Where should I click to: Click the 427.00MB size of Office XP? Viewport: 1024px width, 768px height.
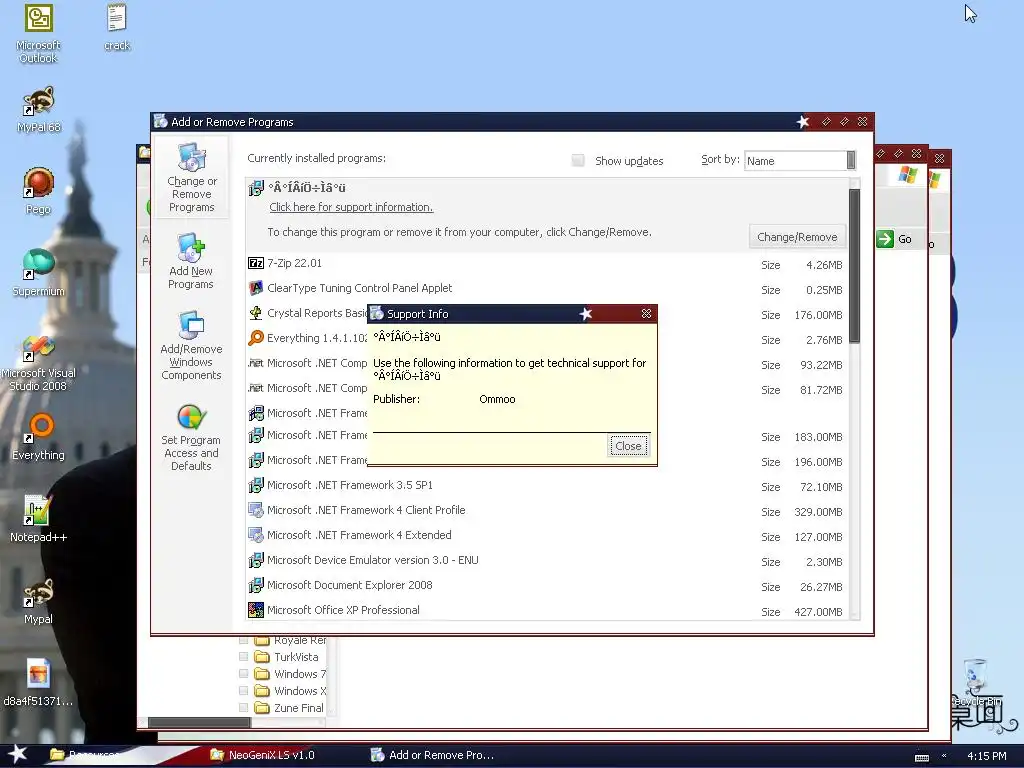click(x=818, y=612)
